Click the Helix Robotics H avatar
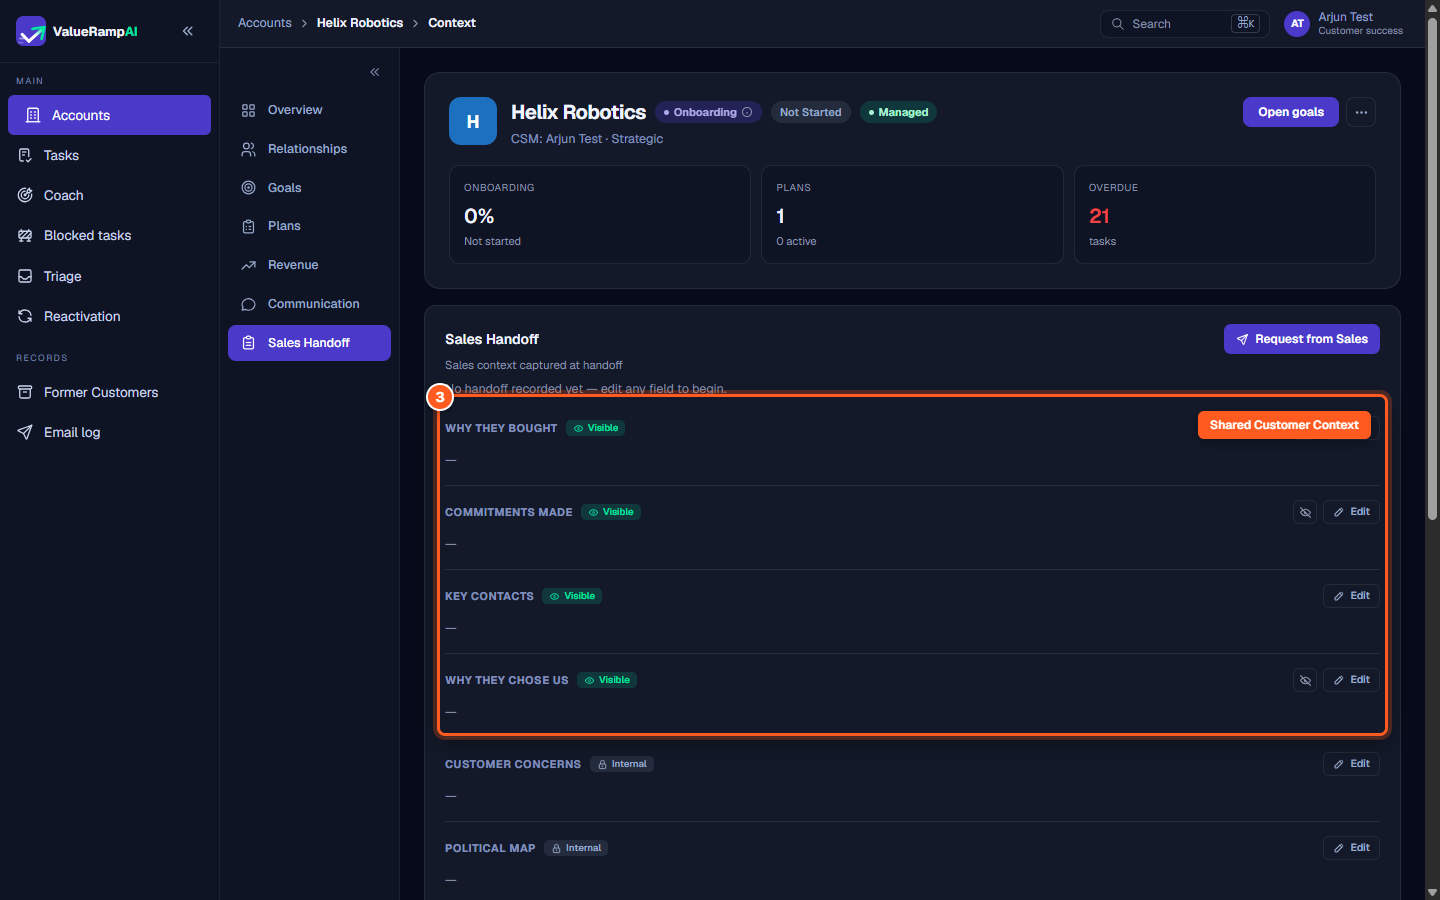The image size is (1440, 900). coord(473,121)
